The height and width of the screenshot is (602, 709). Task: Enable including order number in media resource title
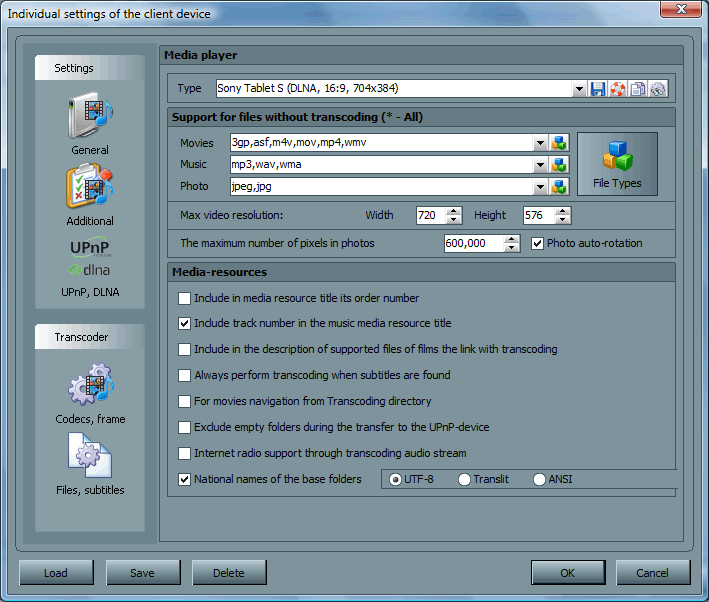[184, 299]
